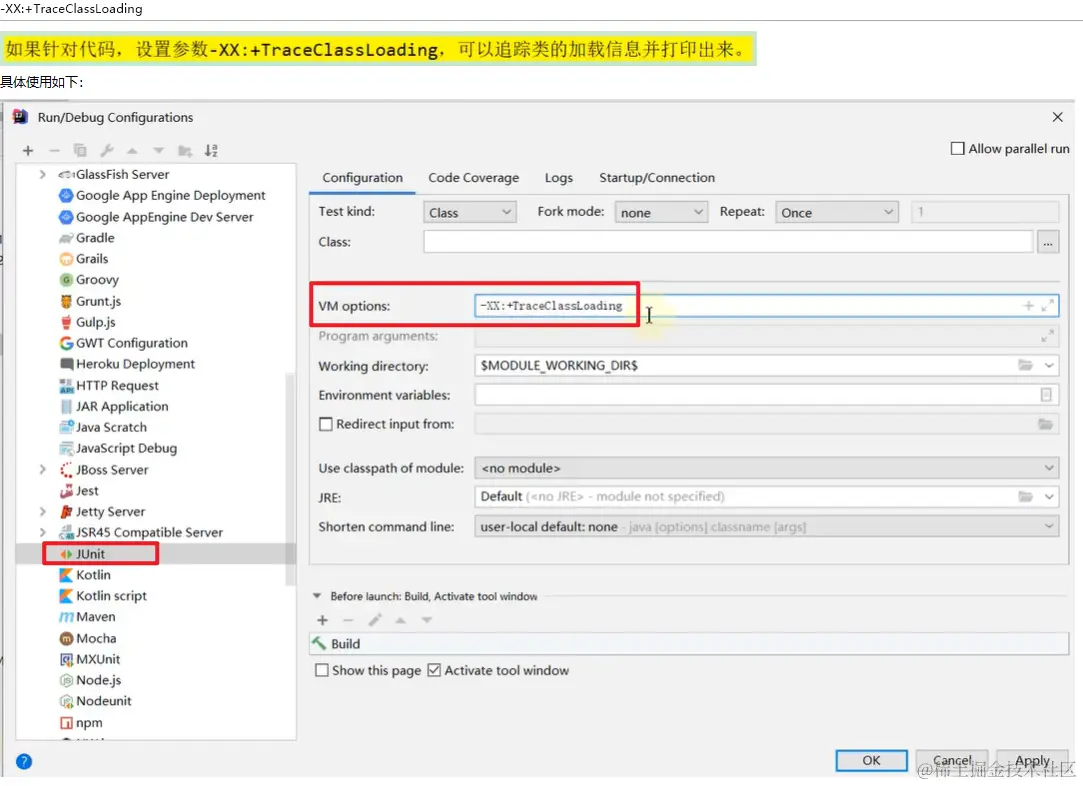The width and height of the screenshot is (1083, 786).
Task: Open the JRE dropdown arrow
Action: [1049, 497]
